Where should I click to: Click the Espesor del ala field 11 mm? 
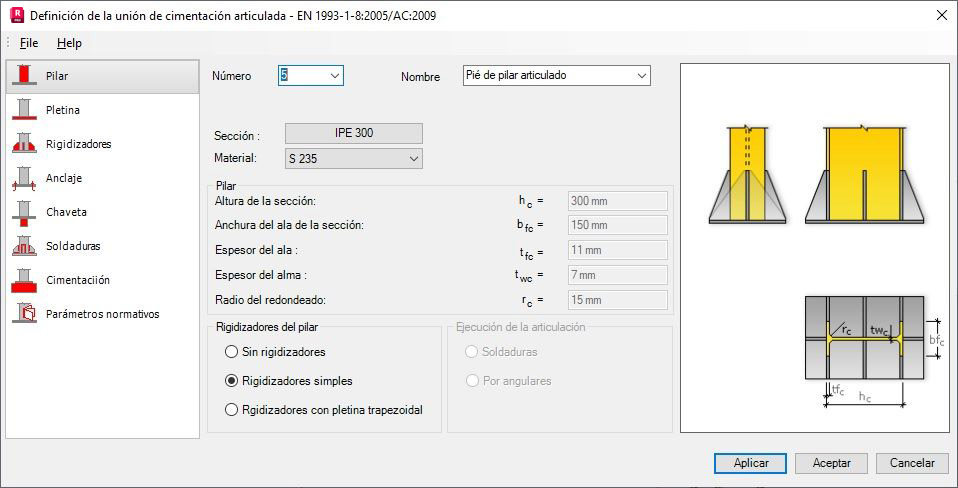(x=618, y=250)
